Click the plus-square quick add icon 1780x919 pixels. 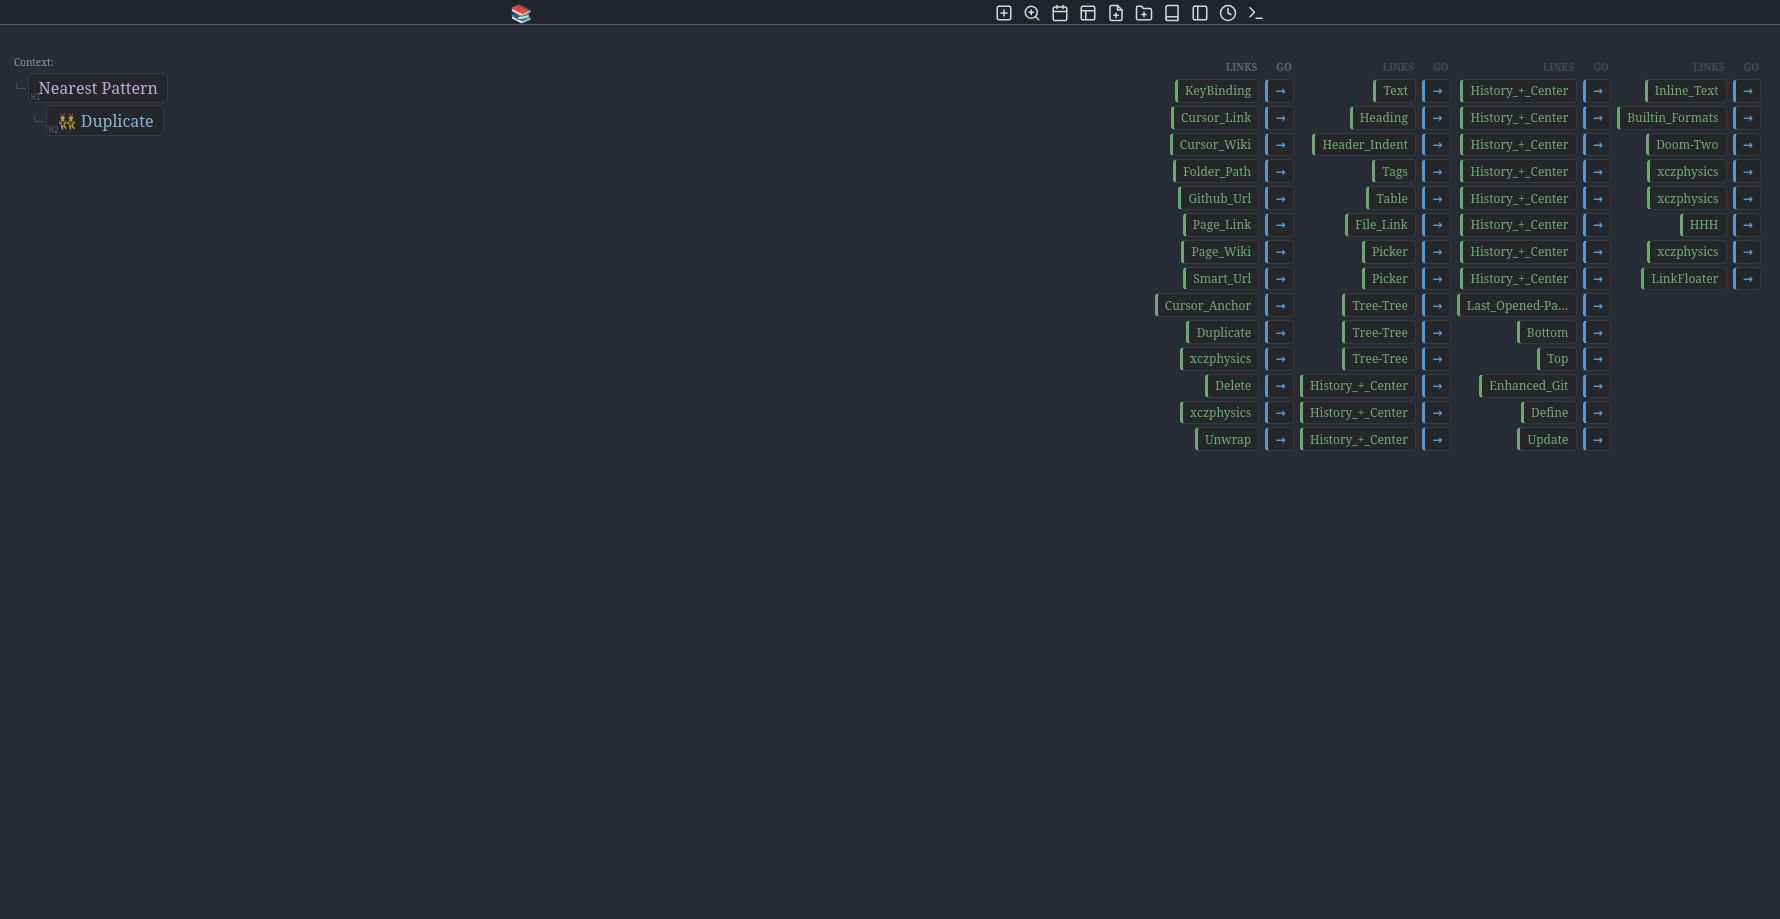pyautogui.click(x=1004, y=13)
